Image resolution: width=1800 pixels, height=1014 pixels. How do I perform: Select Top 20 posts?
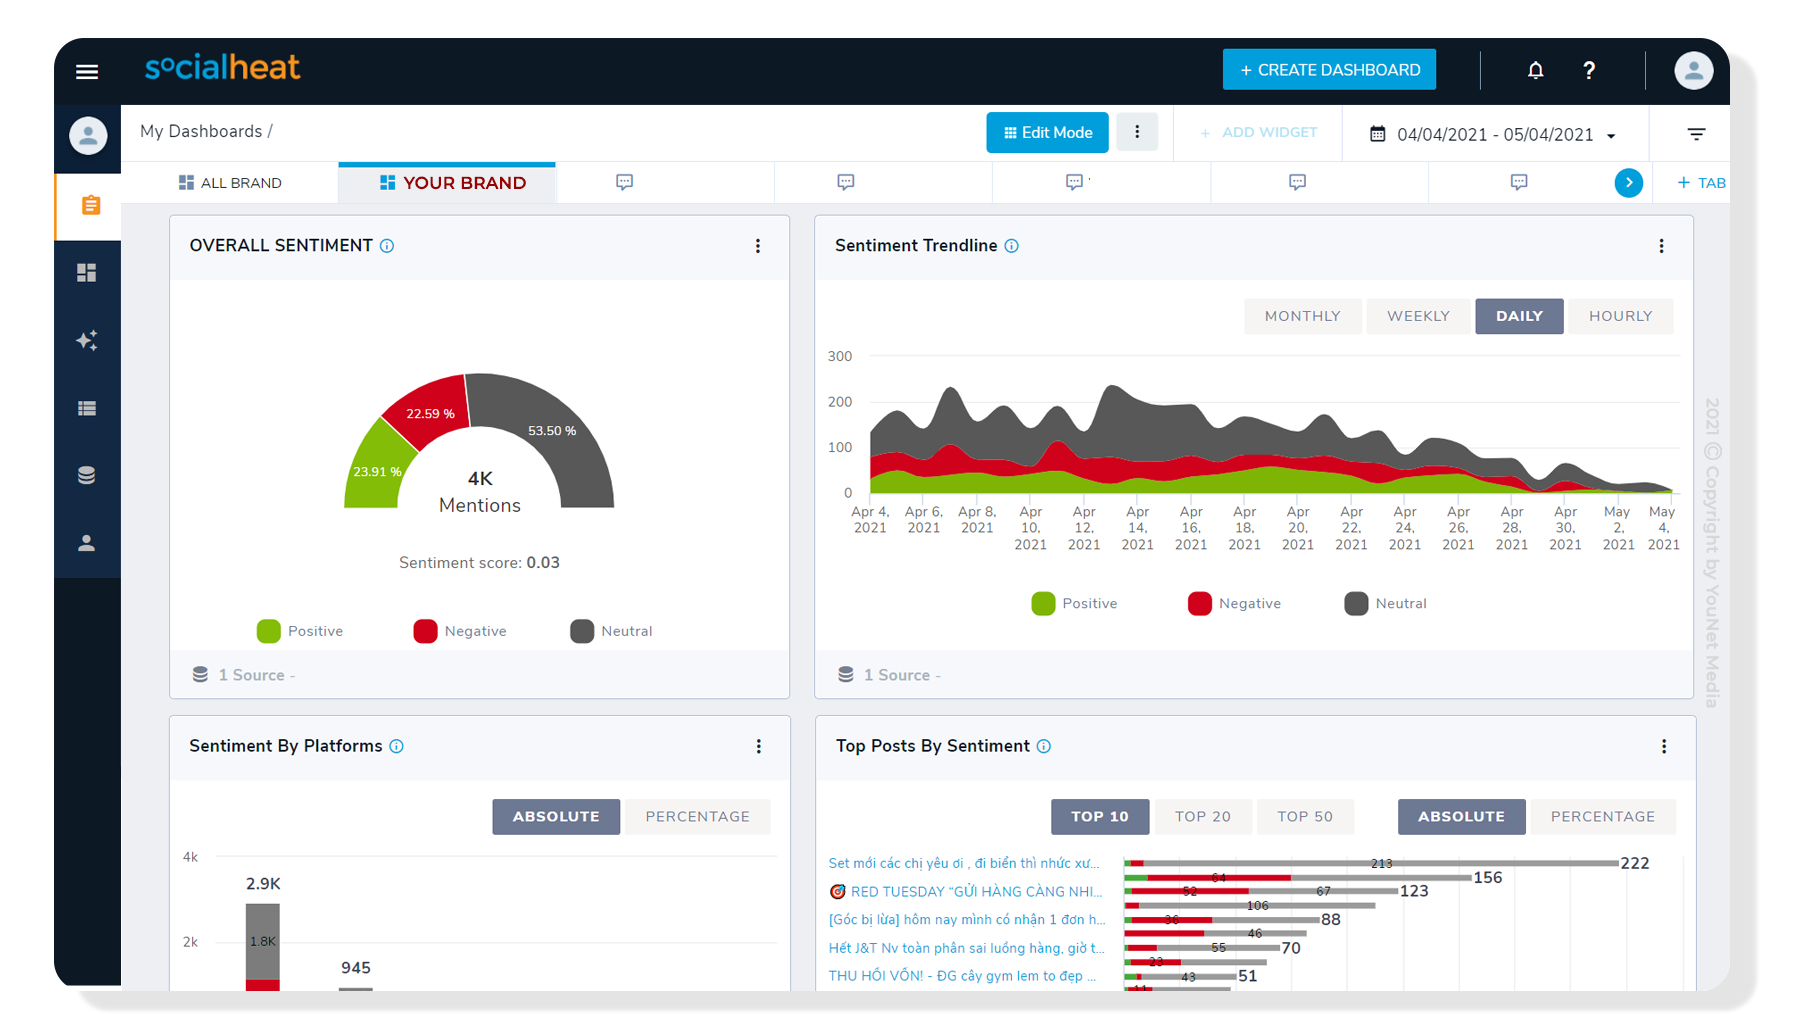click(x=1202, y=816)
